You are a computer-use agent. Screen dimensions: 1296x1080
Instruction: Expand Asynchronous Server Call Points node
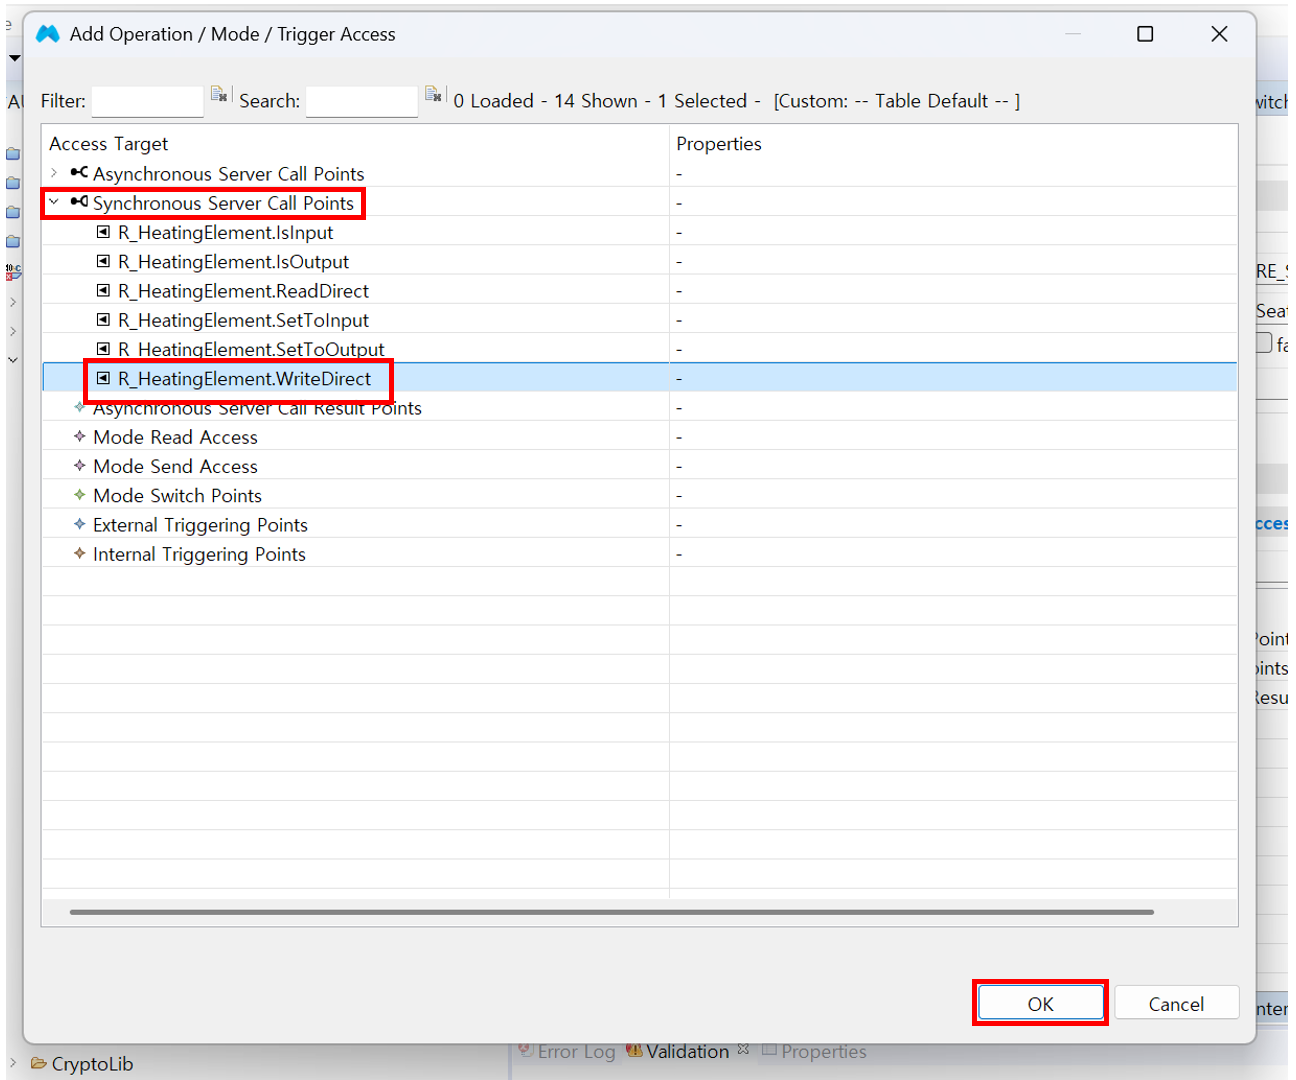pyautogui.click(x=54, y=173)
